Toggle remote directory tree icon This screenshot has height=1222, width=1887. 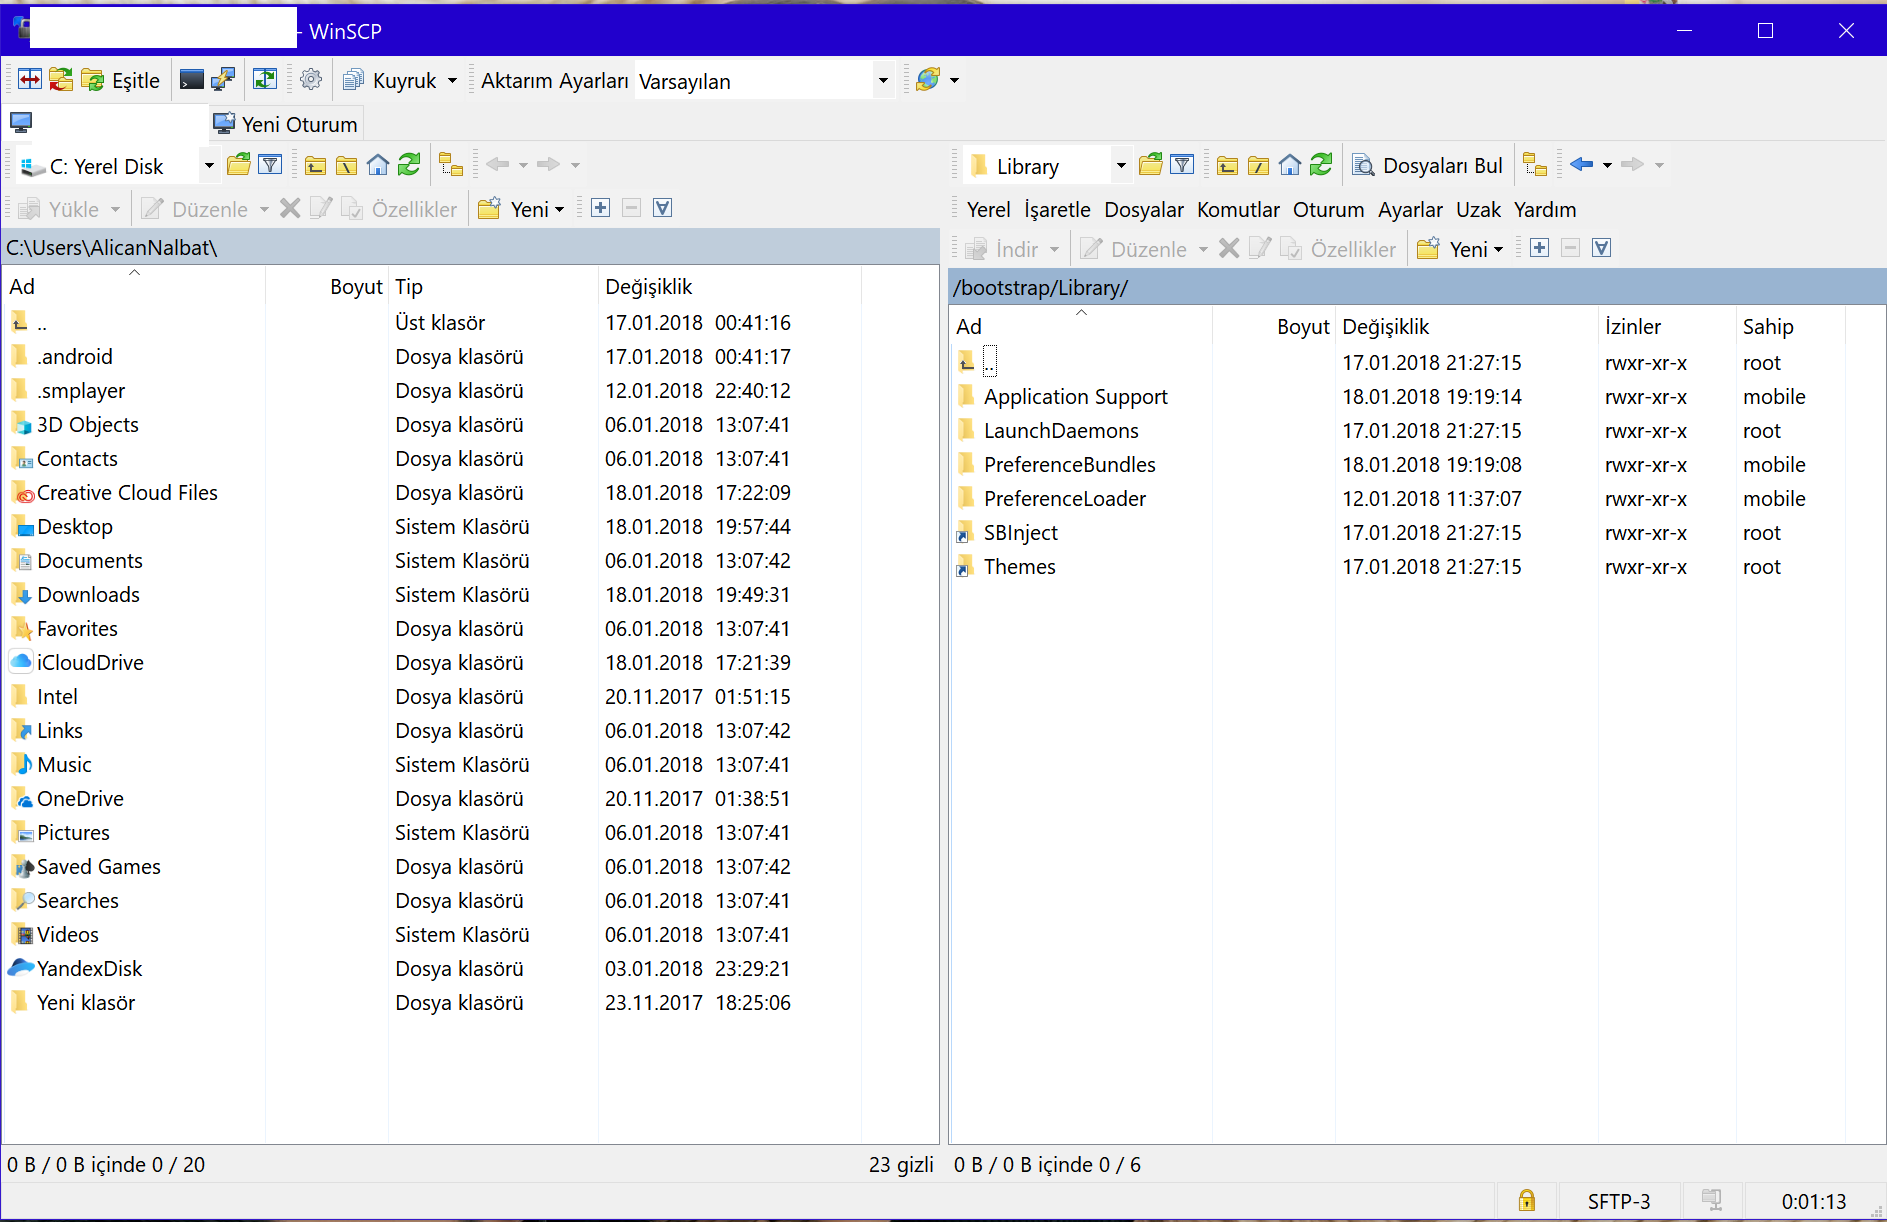pos(1535,165)
